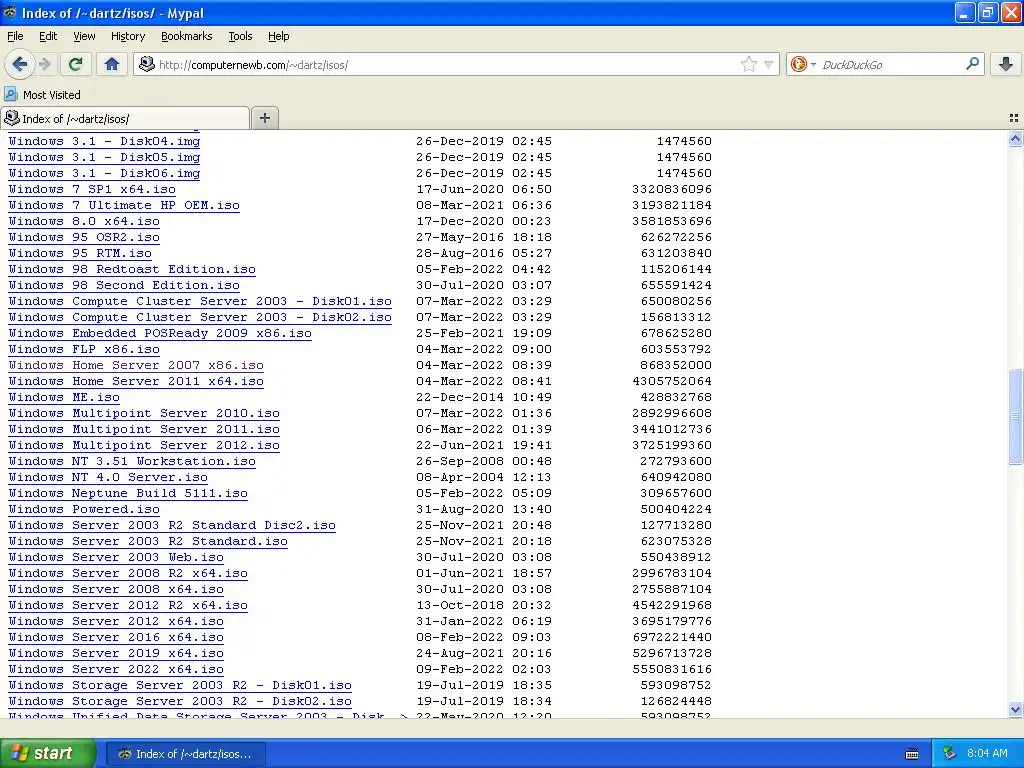Screen dimensions: 1024x768
Task: Open the Help menu
Action: 278,36
